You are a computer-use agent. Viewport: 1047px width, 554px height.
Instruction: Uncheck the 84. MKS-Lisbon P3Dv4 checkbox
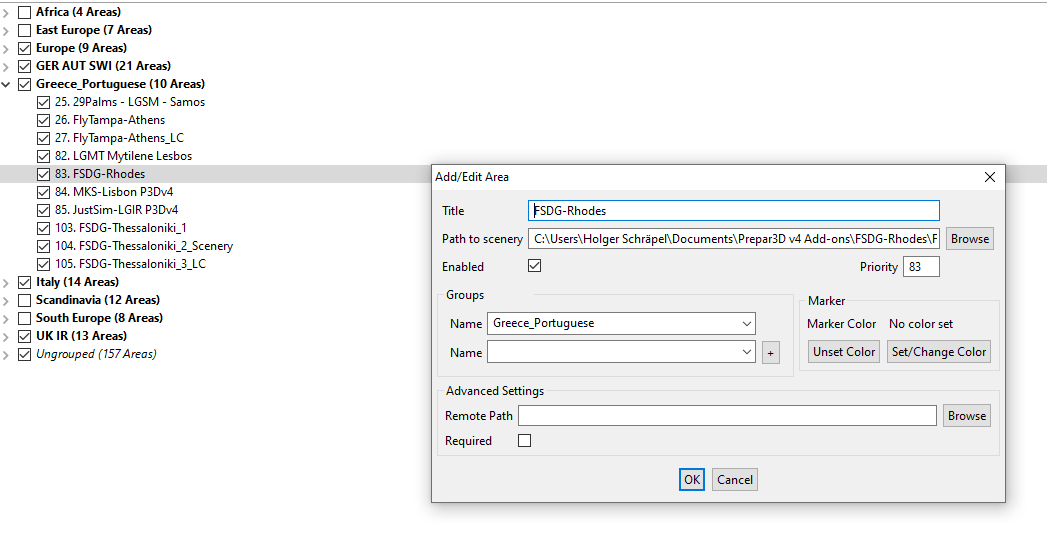point(43,192)
